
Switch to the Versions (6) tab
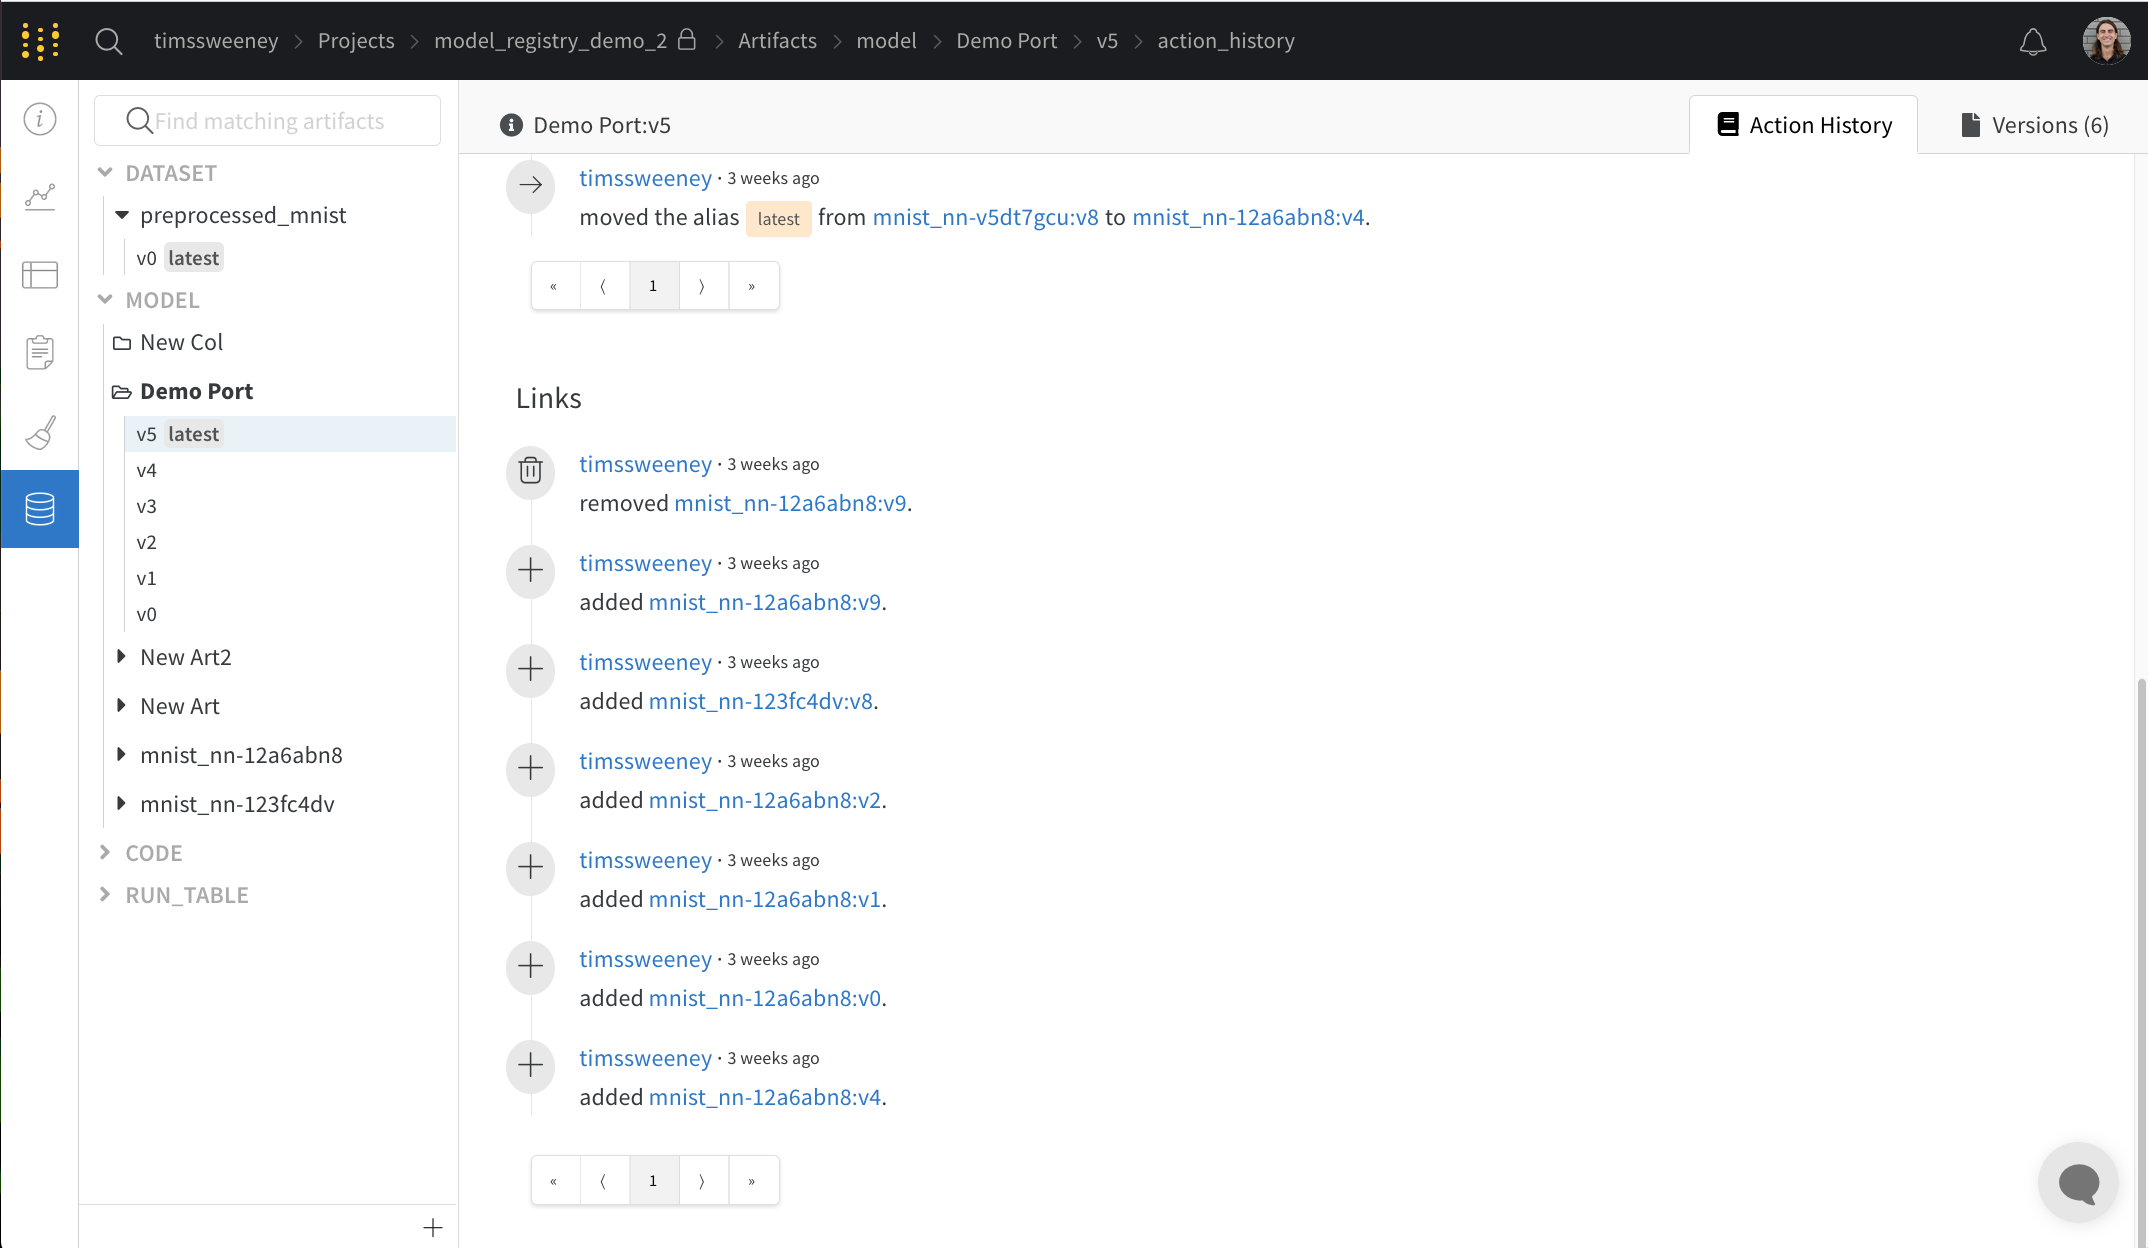tap(2034, 125)
